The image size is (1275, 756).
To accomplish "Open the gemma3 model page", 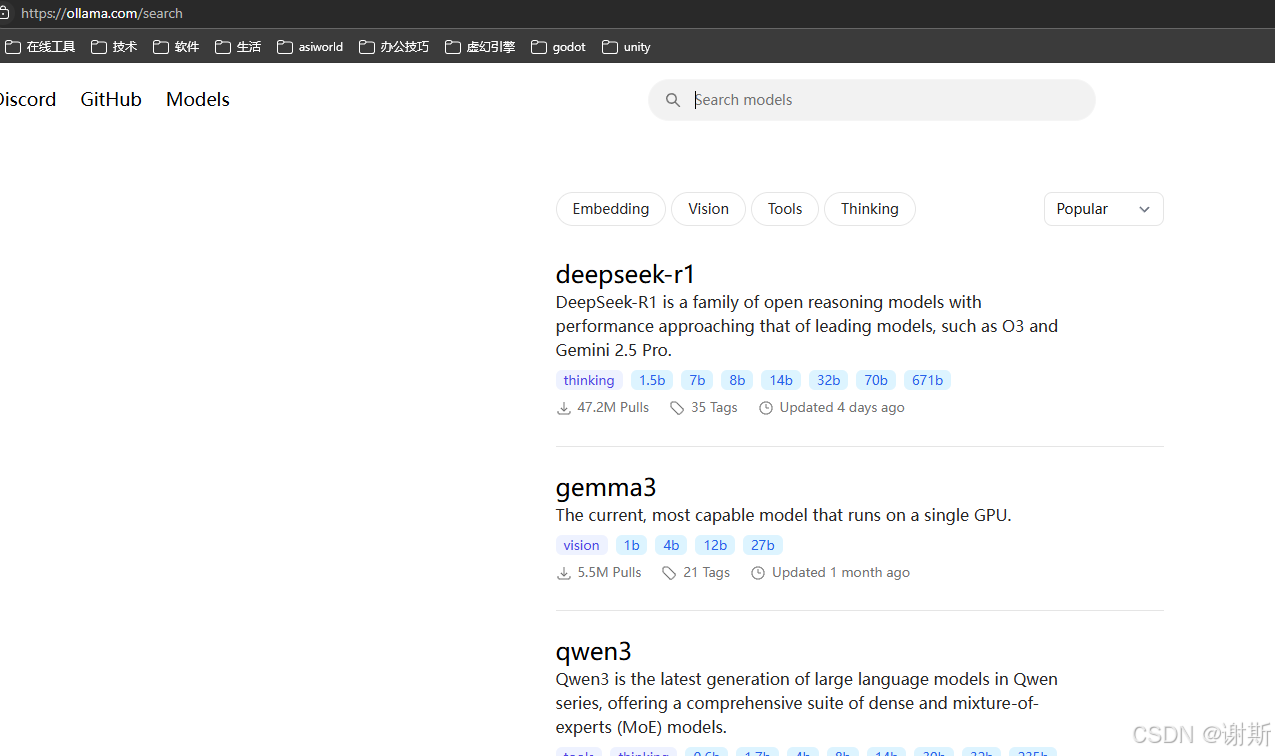I will [606, 488].
